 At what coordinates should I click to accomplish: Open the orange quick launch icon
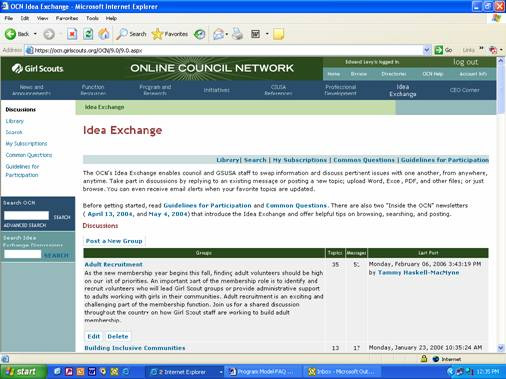coord(80,371)
